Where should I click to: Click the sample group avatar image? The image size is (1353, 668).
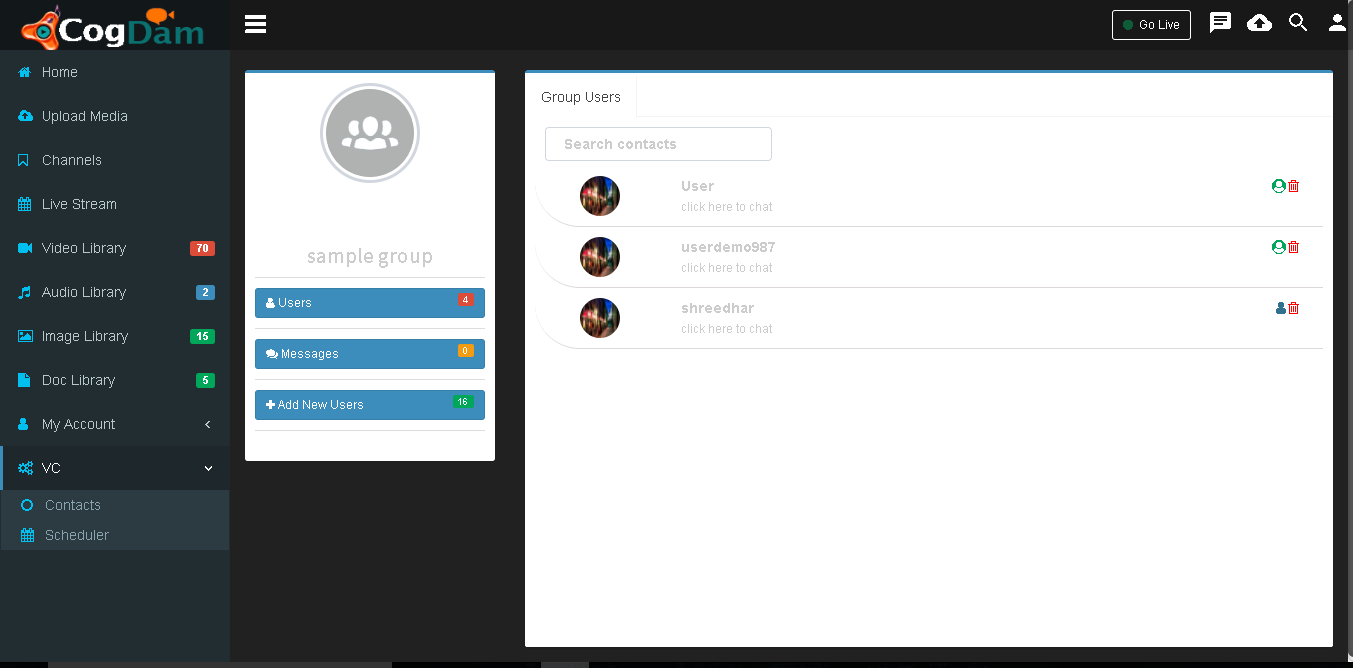pos(370,133)
